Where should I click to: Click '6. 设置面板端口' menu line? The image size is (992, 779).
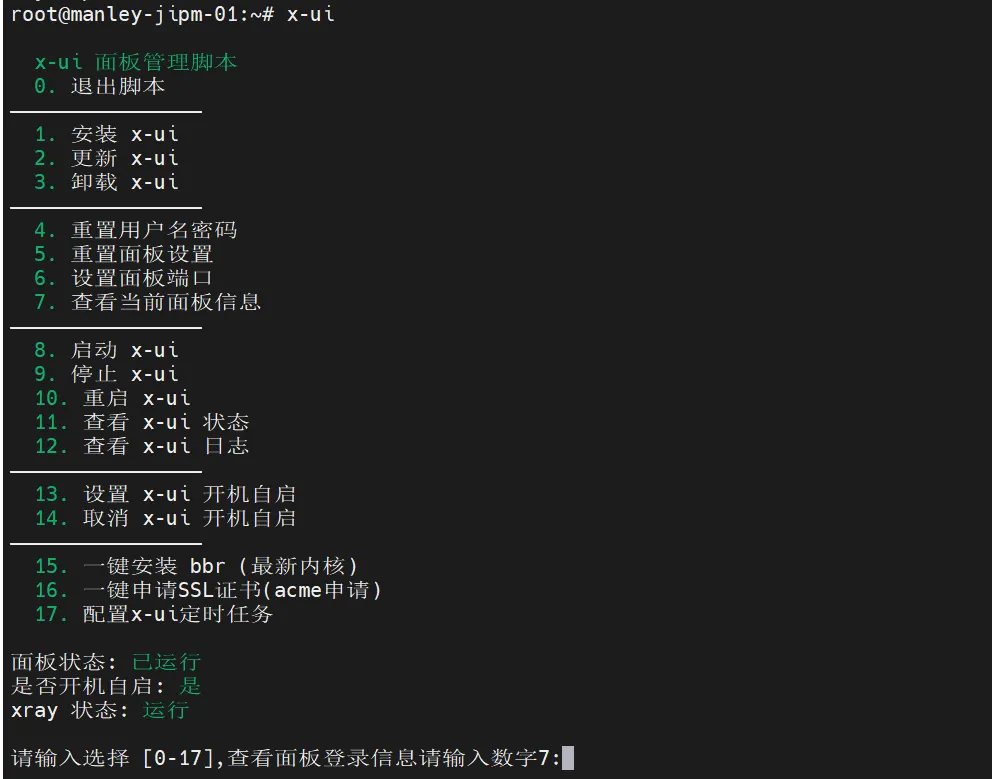pyautogui.click(x=123, y=278)
